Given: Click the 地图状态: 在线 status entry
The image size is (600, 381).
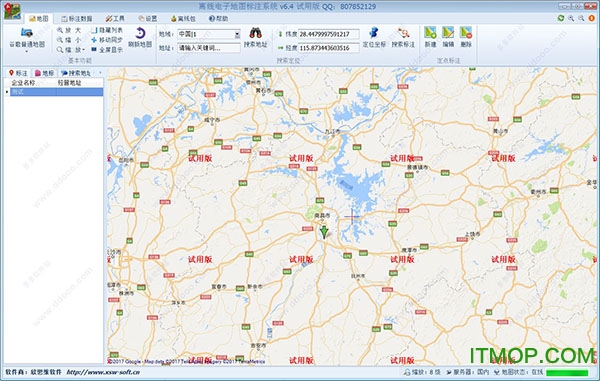Looking at the screenshot, I should (x=518, y=372).
